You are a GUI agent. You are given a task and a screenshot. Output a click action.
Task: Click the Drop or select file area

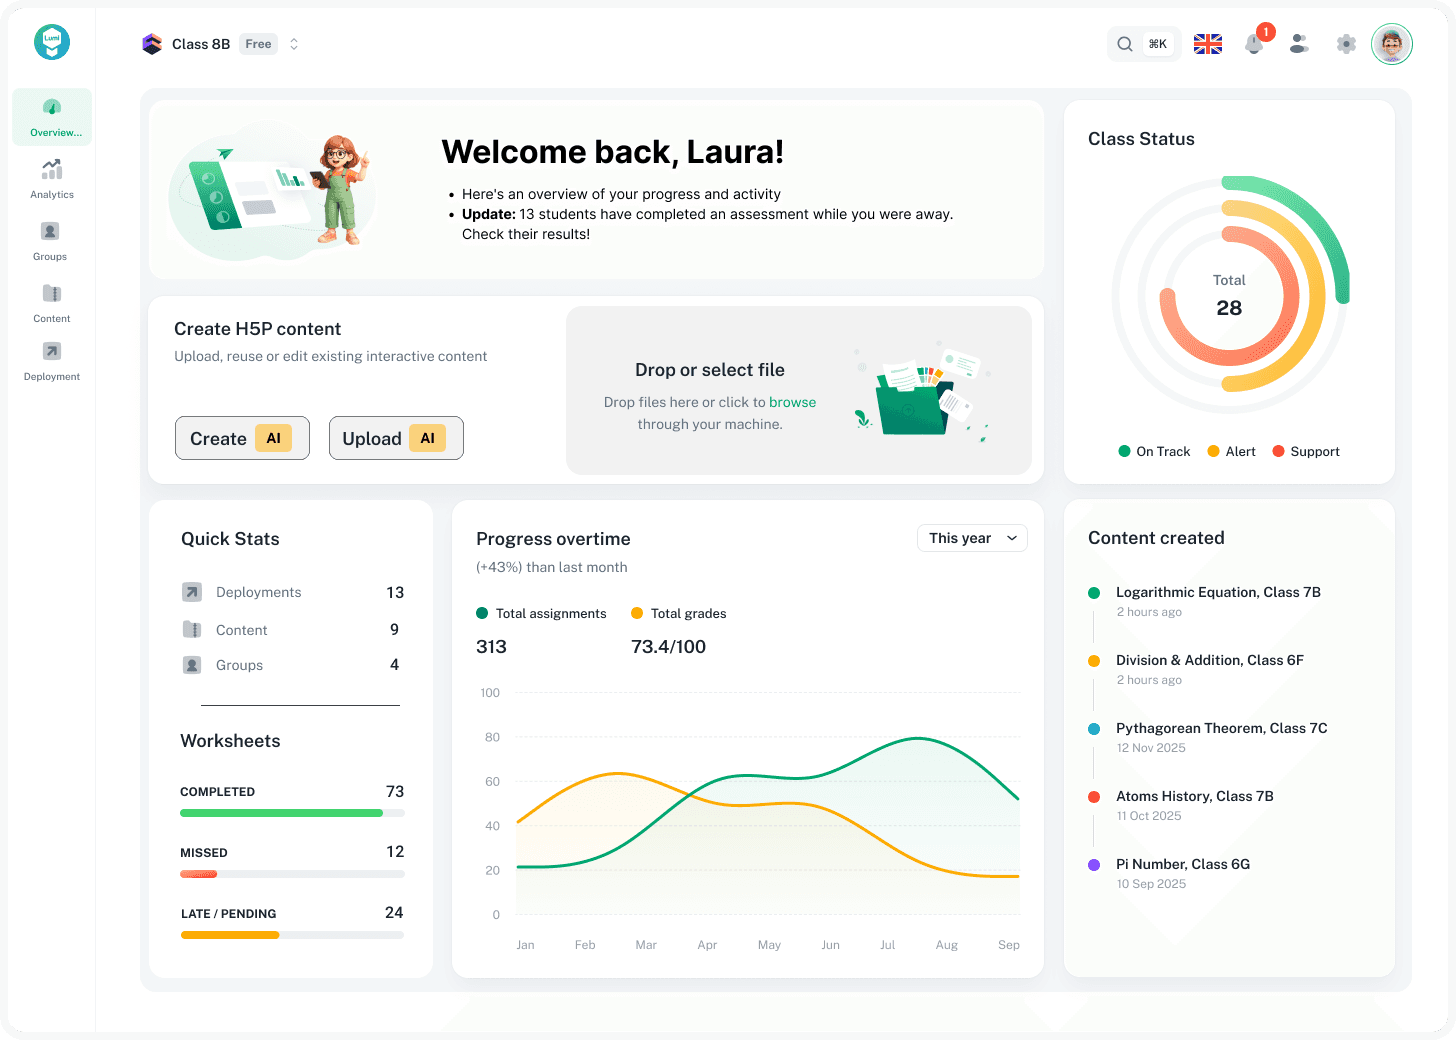(799, 390)
